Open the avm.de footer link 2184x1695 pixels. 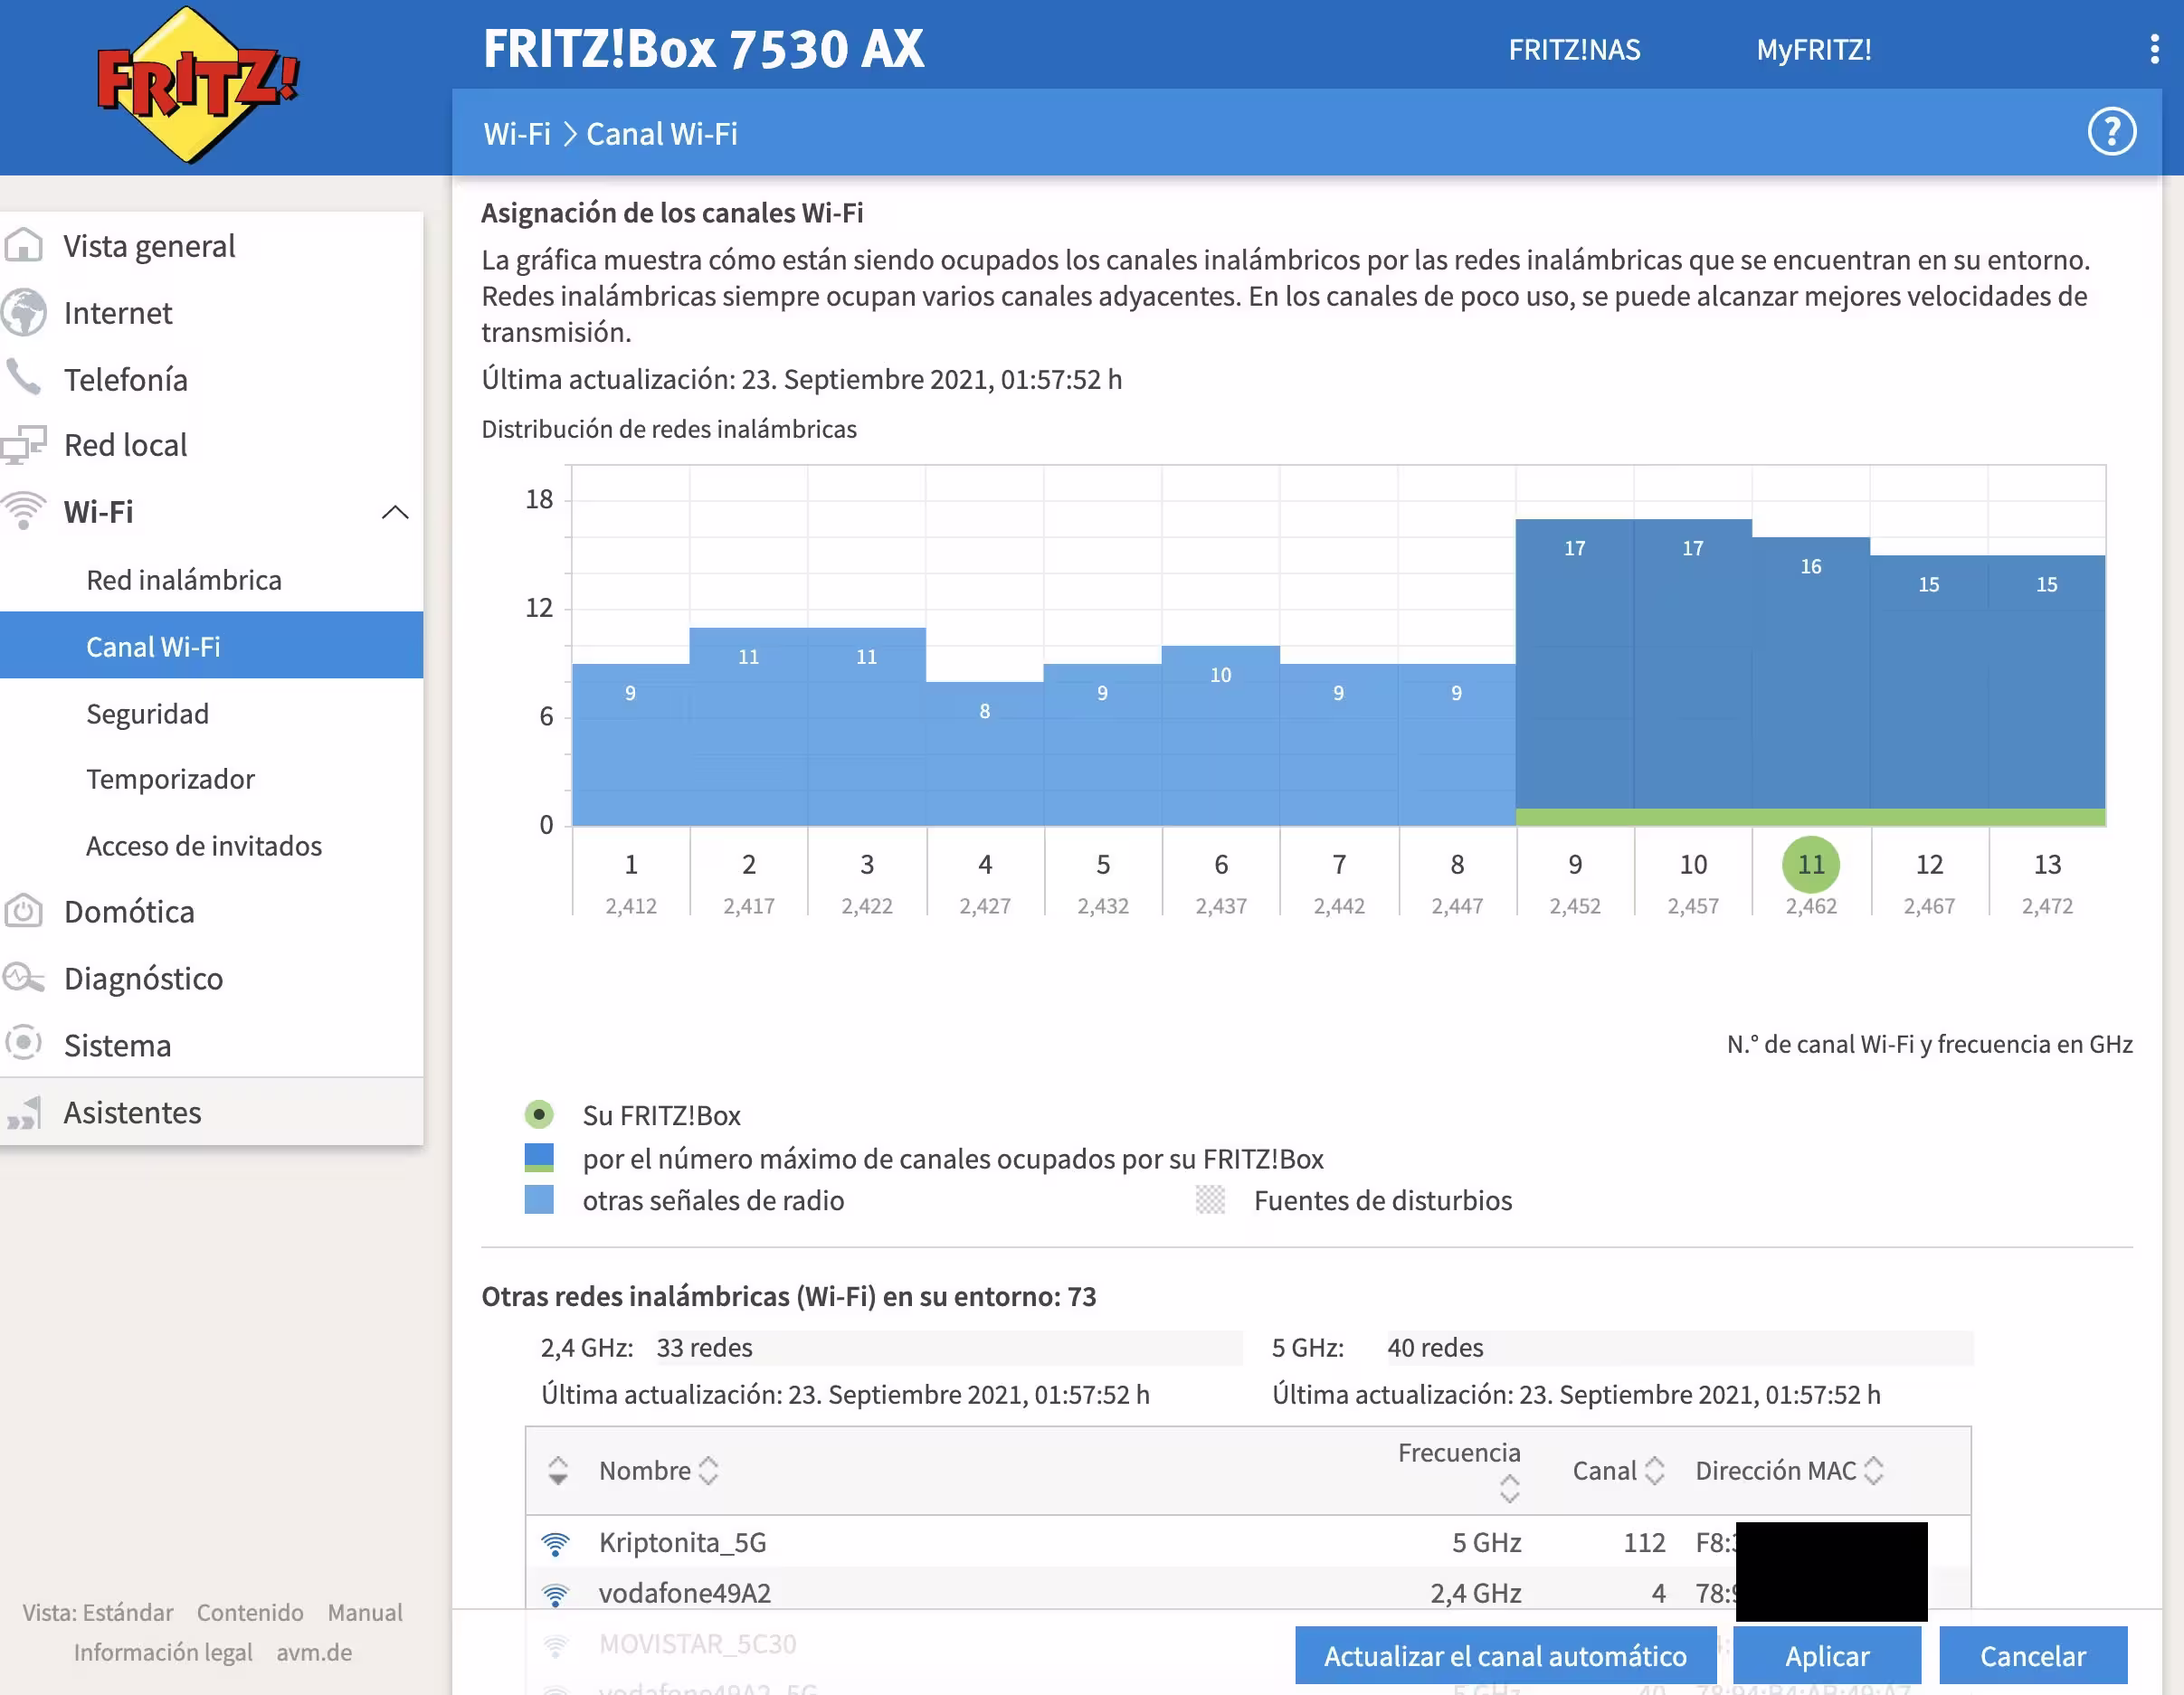click(314, 1652)
